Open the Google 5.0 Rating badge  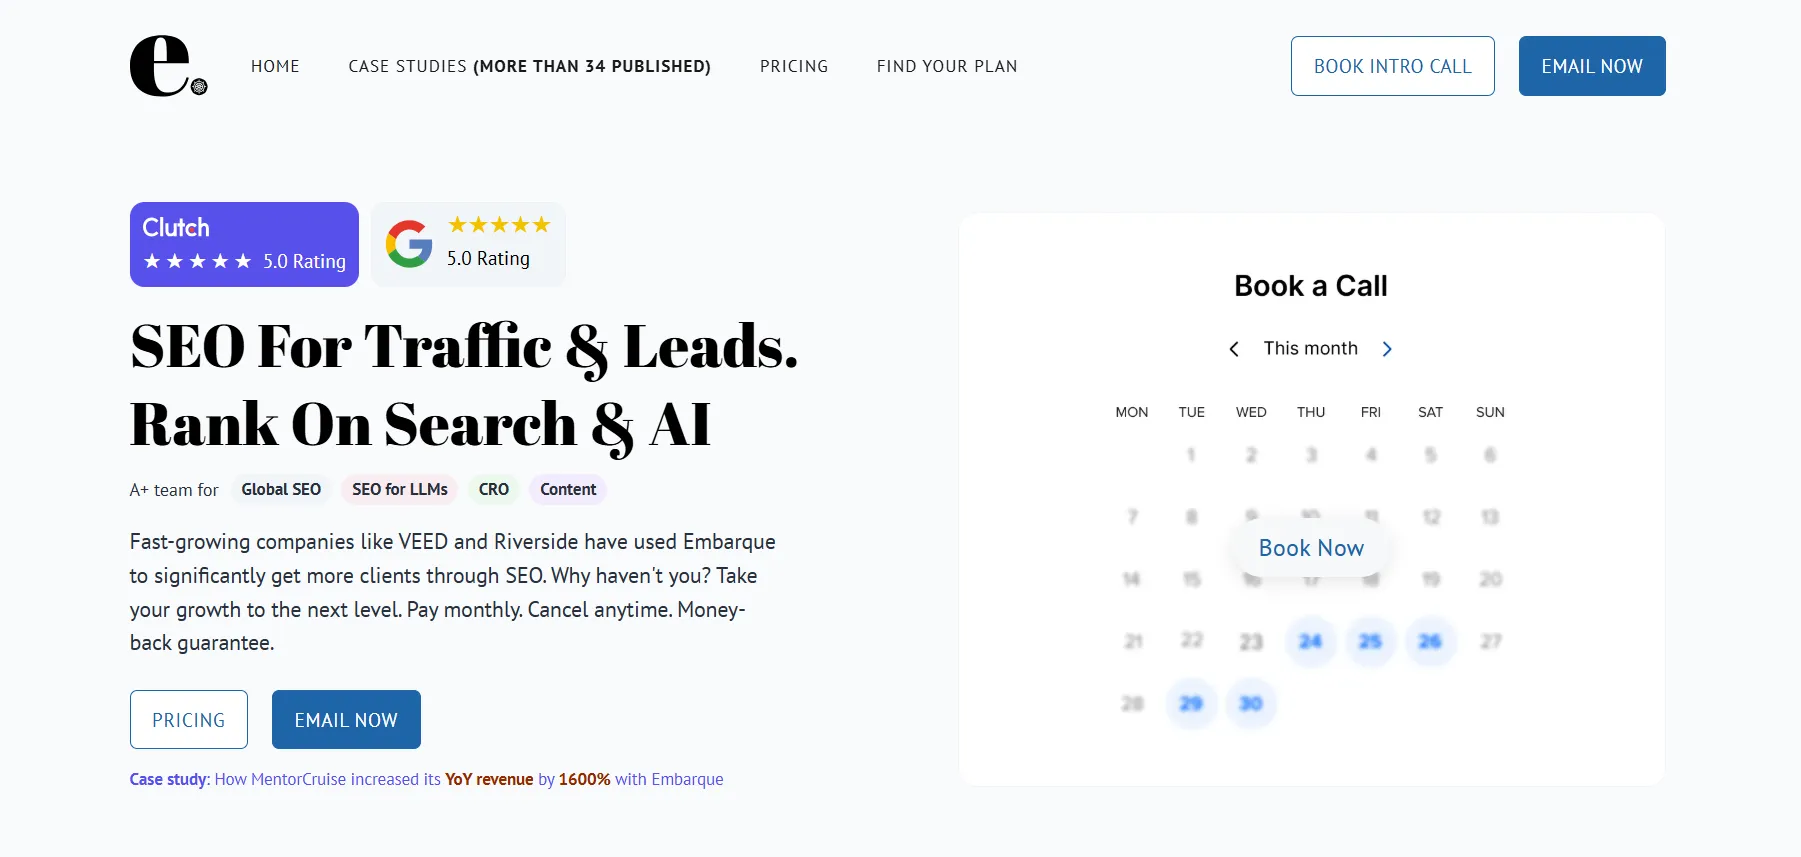pos(468,244)
